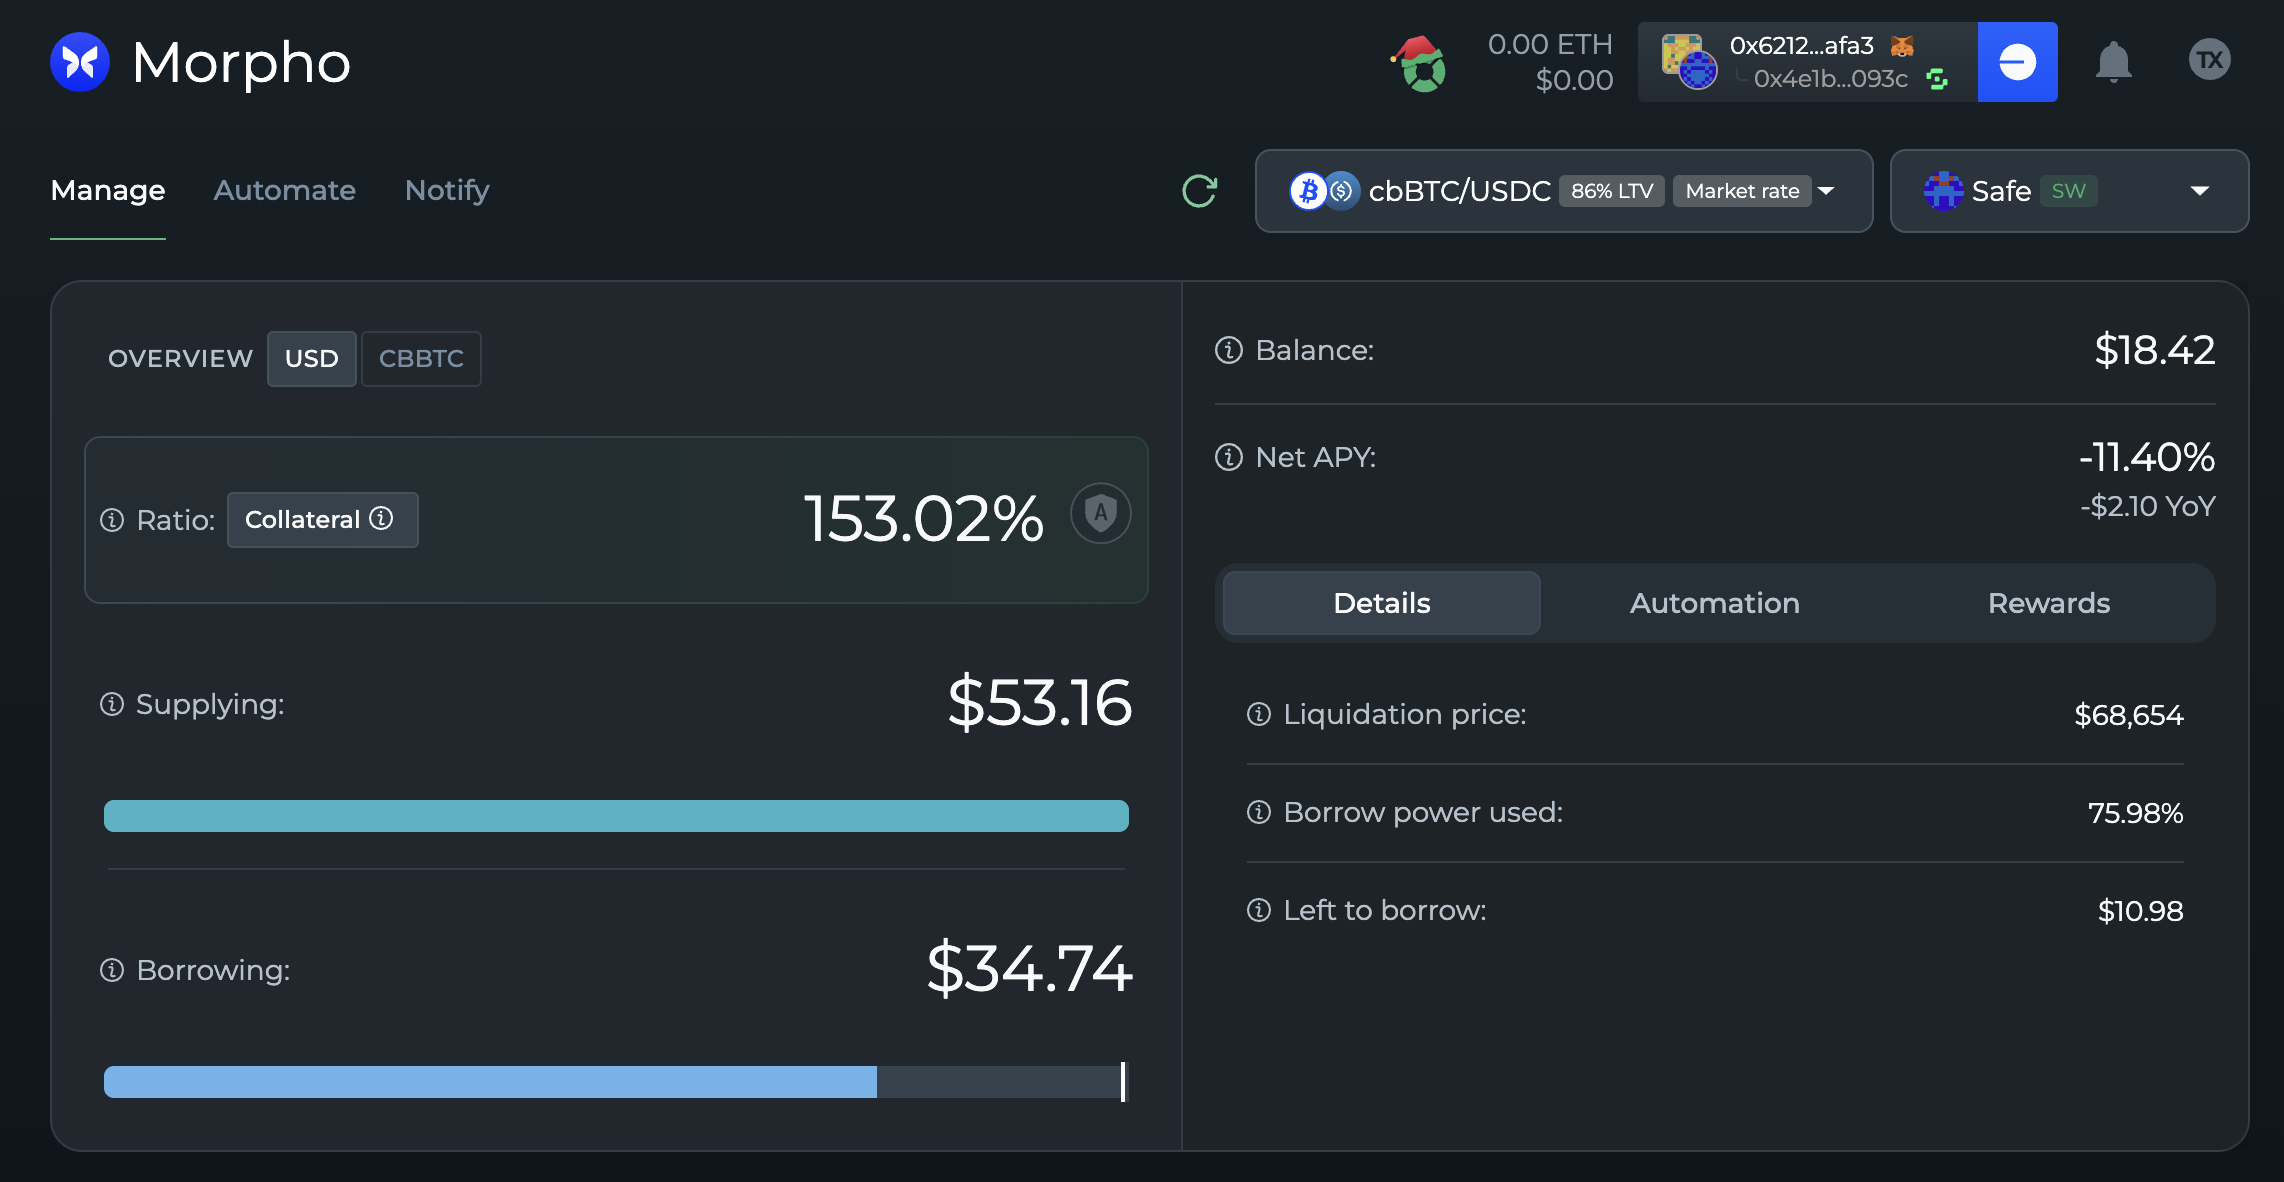Image resolution: width=2284 pixels, height=1182 pixels.
Task: Switch overview to USD
Action: [312, 359]
